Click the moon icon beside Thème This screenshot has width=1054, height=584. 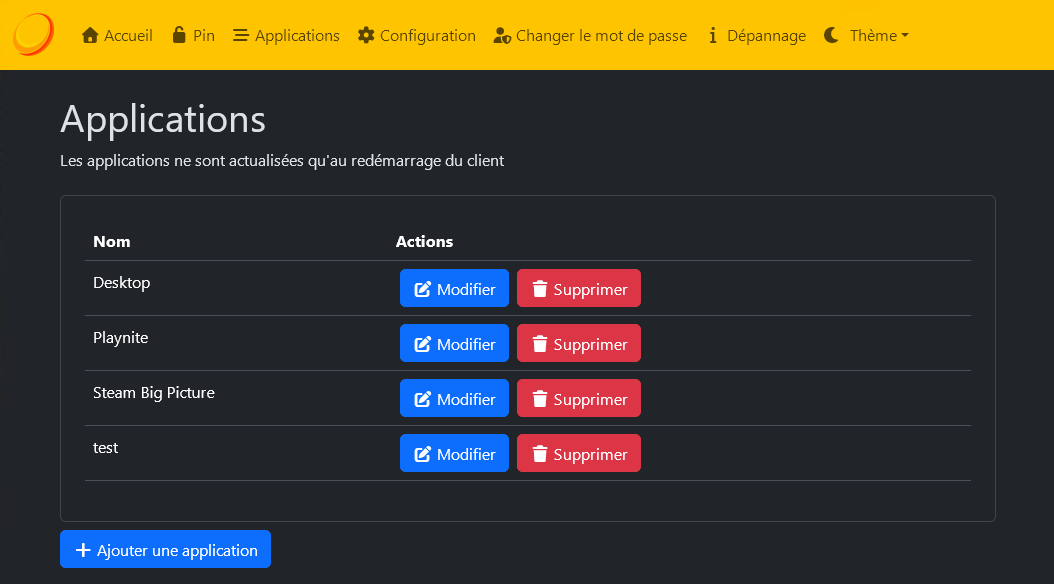[x=832, y=36]
